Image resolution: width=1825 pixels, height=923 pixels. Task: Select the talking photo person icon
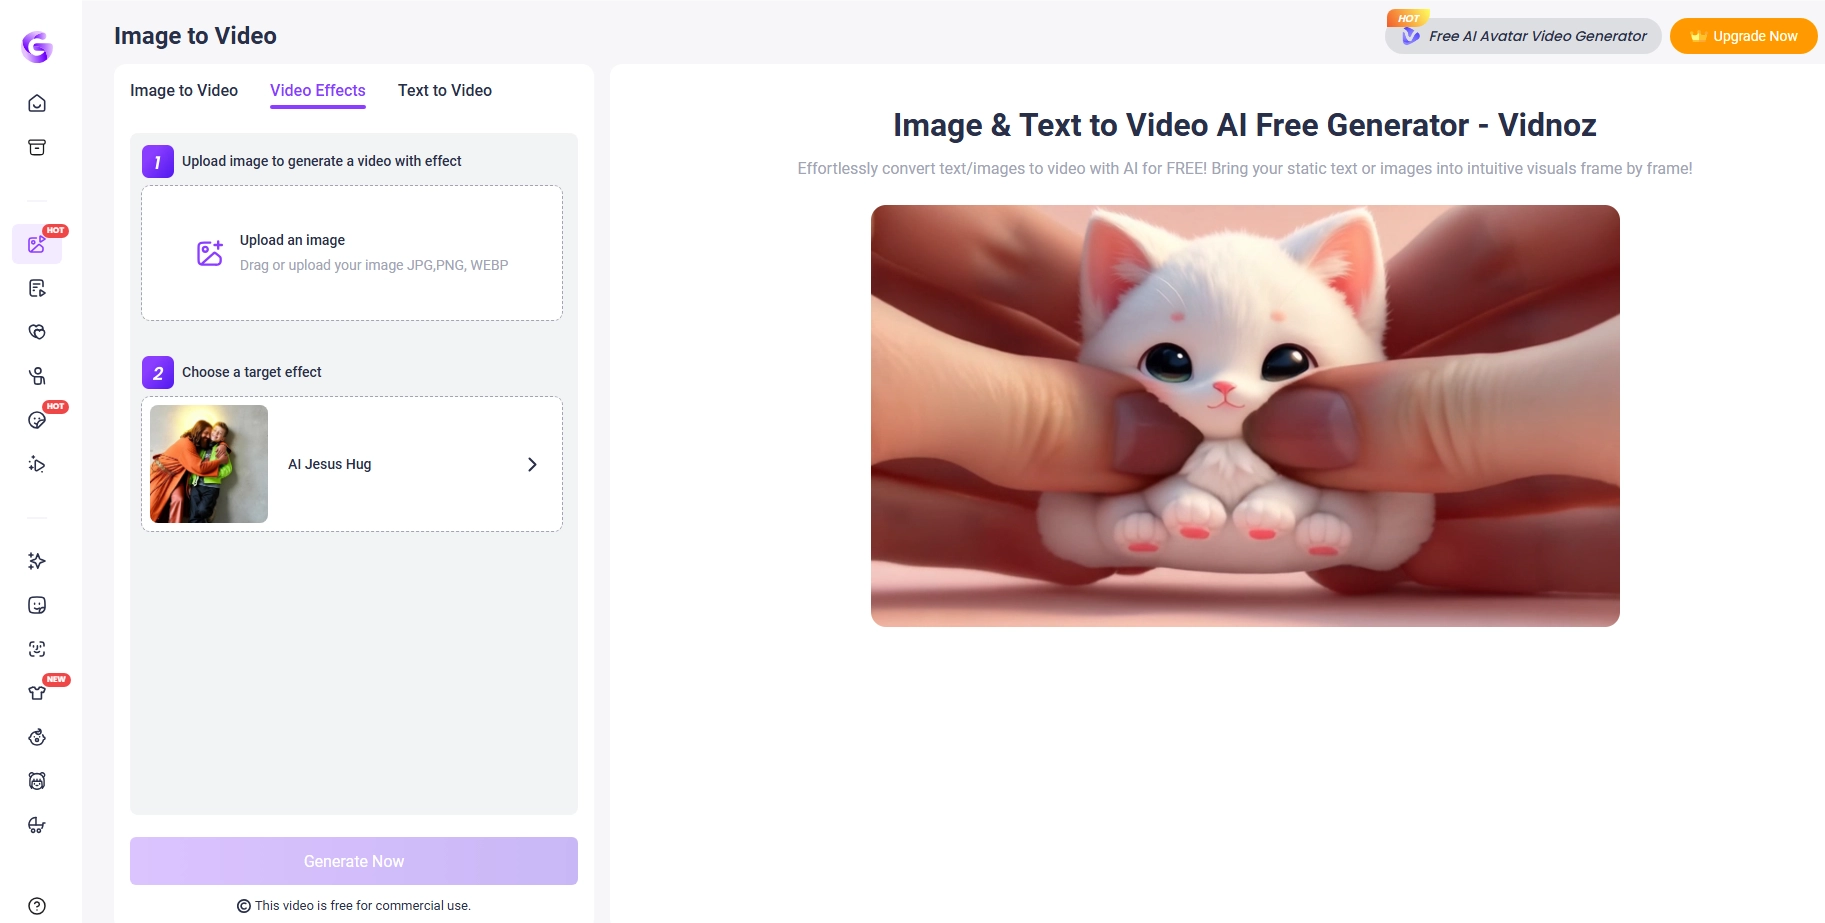36,376
